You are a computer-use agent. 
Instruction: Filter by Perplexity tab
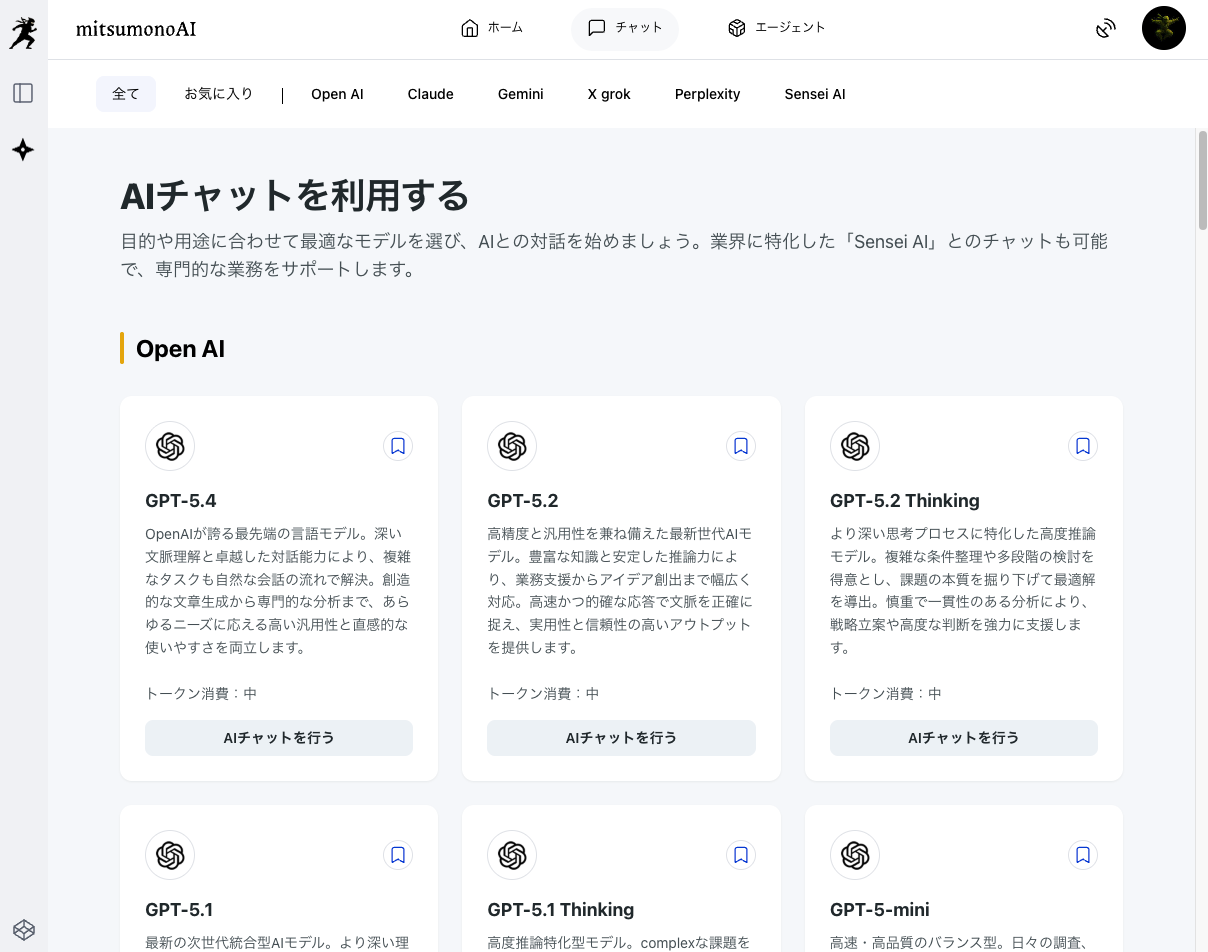click(708, 94)
